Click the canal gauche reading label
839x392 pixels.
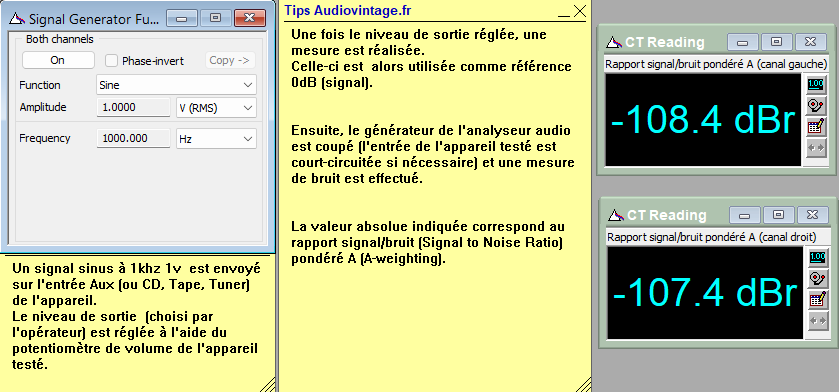point(716,64)
